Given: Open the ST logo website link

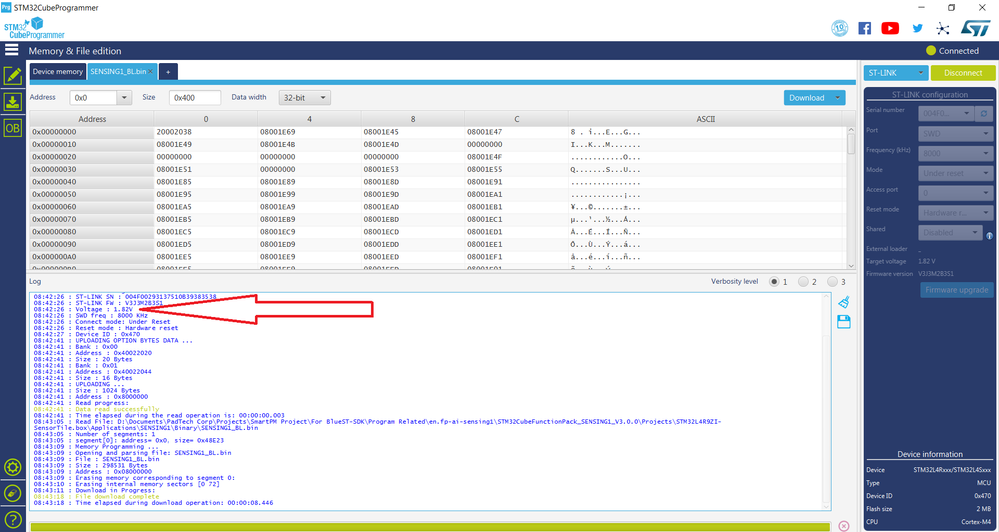Looking at the screenshot, I should coord(975,28).
